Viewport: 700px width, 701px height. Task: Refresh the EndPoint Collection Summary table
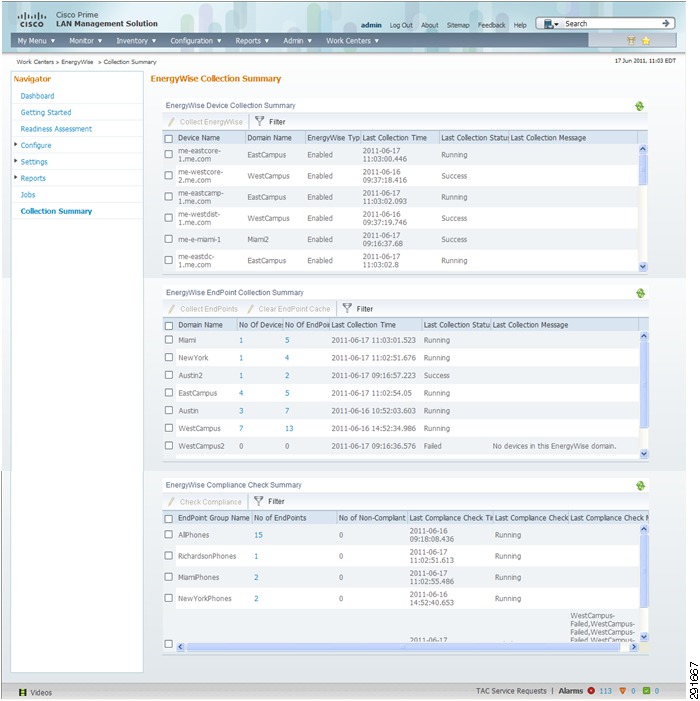(x=640, y=293)
